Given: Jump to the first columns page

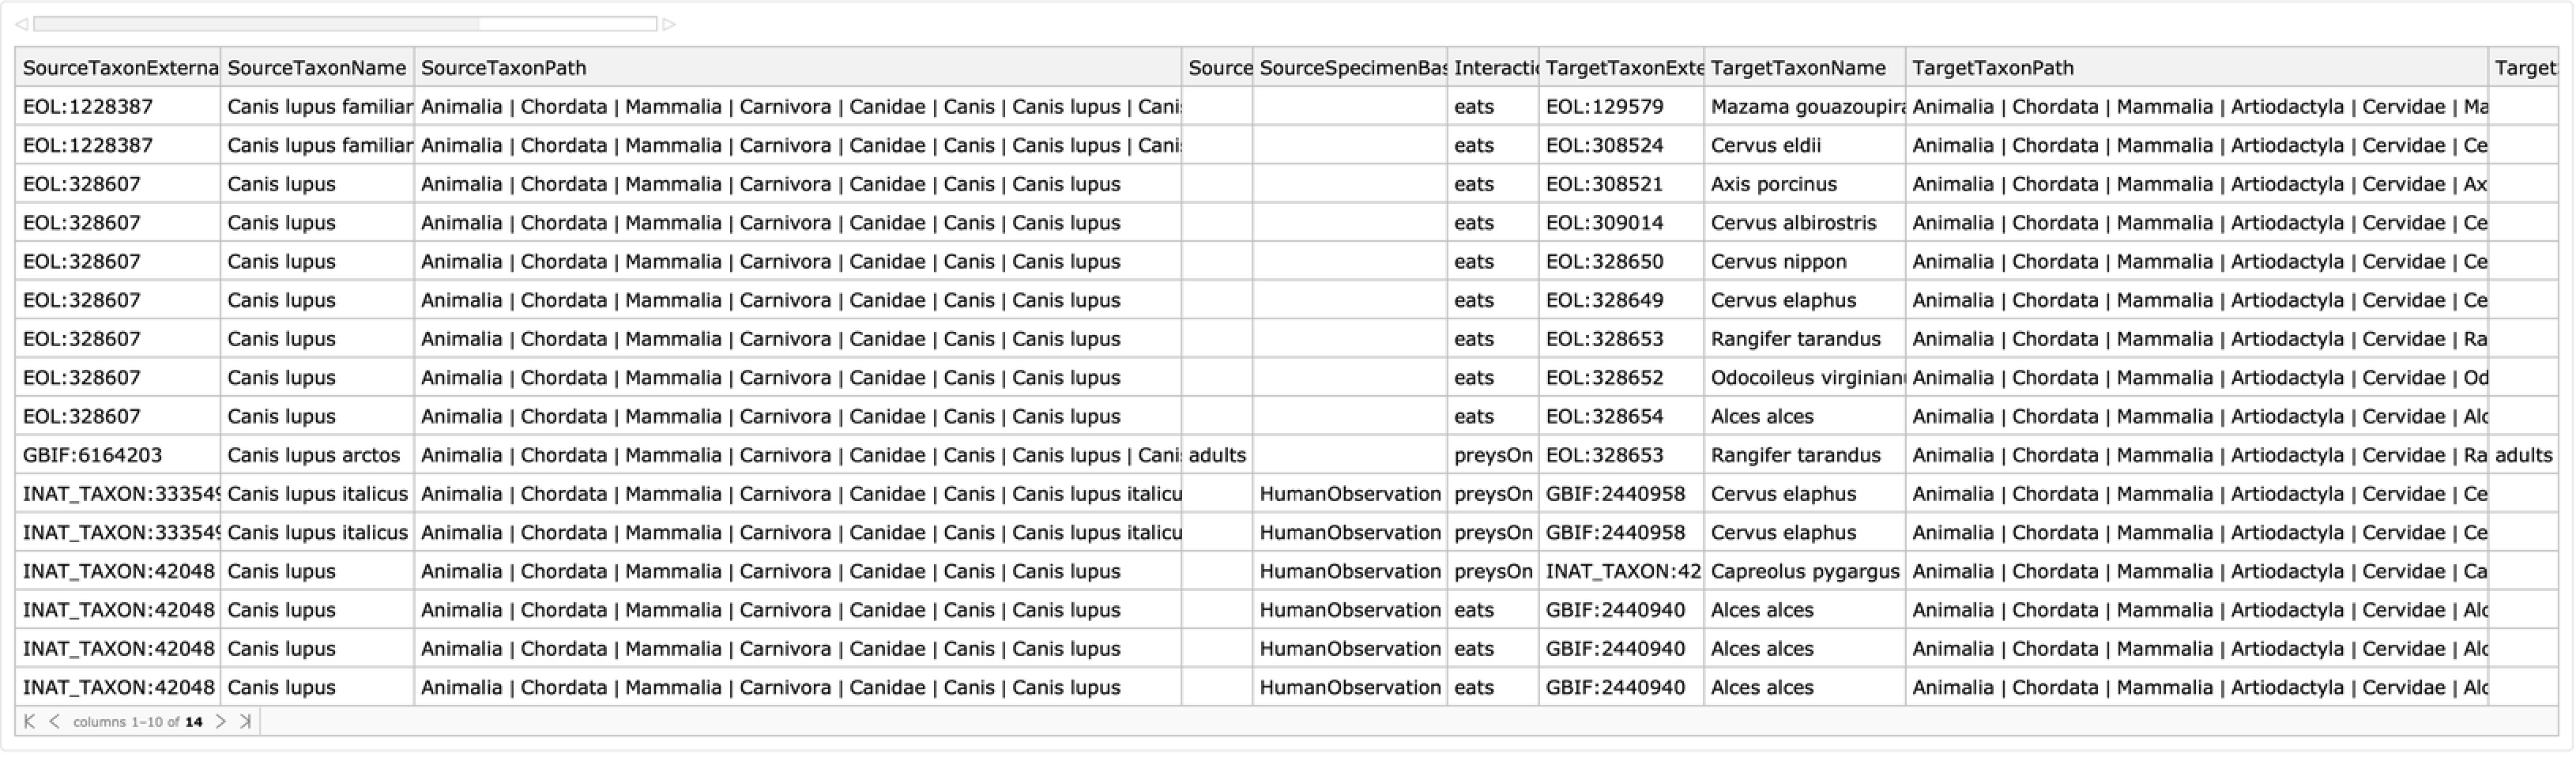Looking at the screenshot, I should pos(29,721).
